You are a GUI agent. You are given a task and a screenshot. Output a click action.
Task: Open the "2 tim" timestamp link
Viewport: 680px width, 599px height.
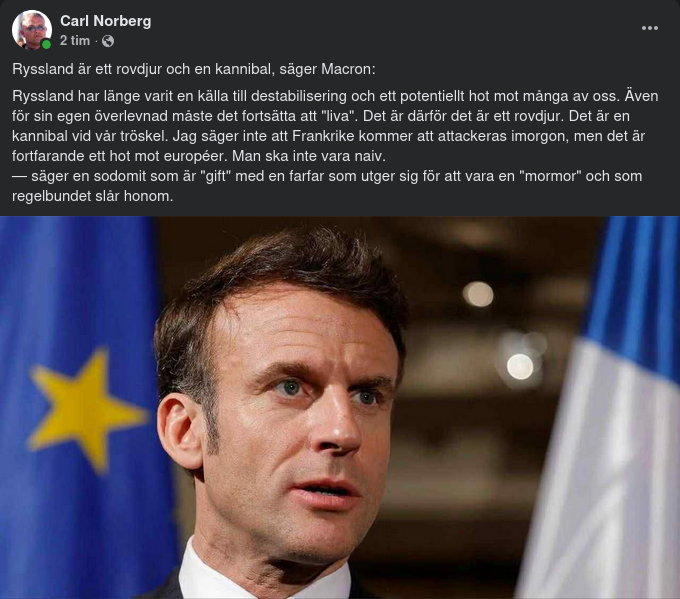coord(75,41)
